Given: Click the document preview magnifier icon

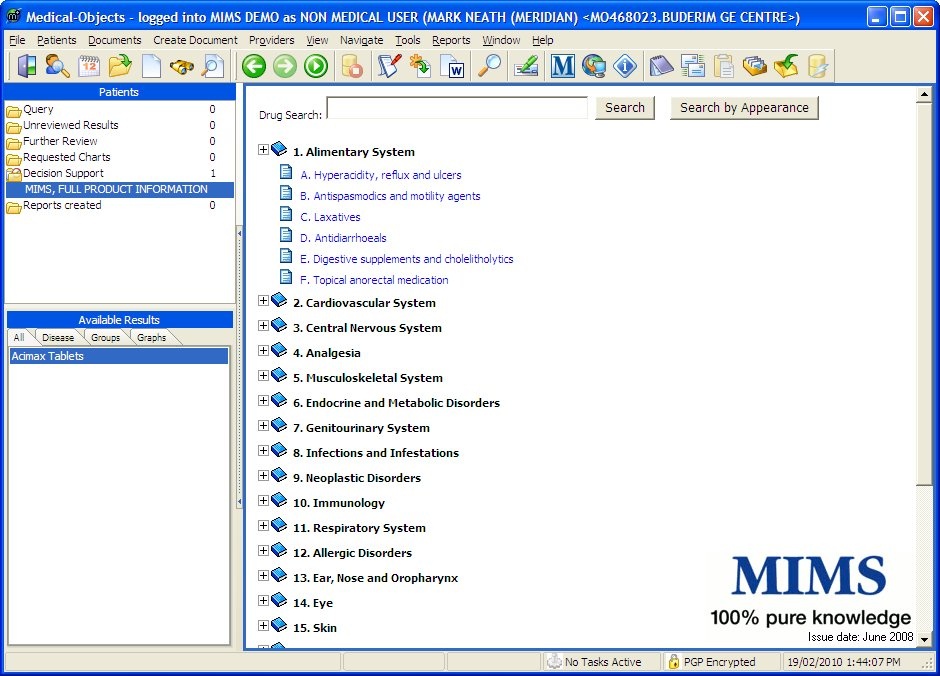Looking at the screenshot, I should pos(212,66).
